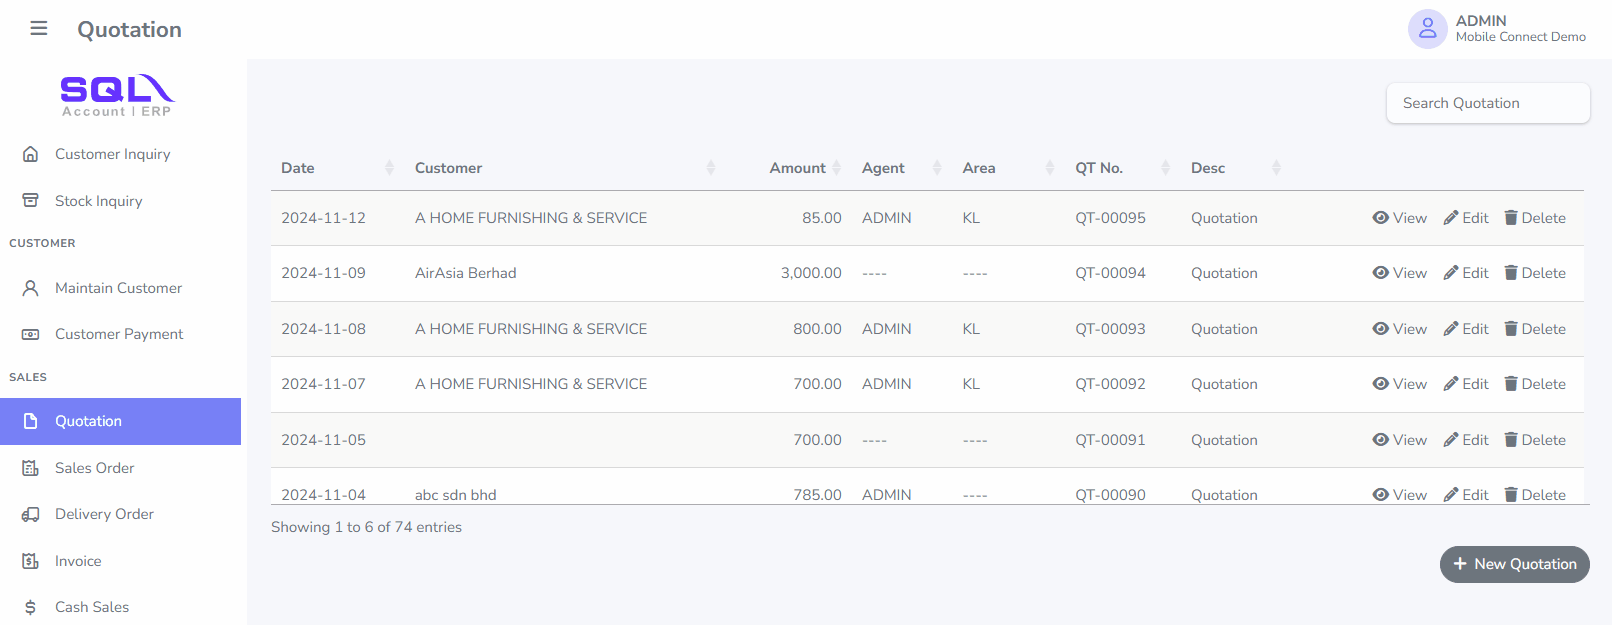Click the eye View icon for QT-00095
This screenshot has height=625, width=1612.
tap(1380, 218)
